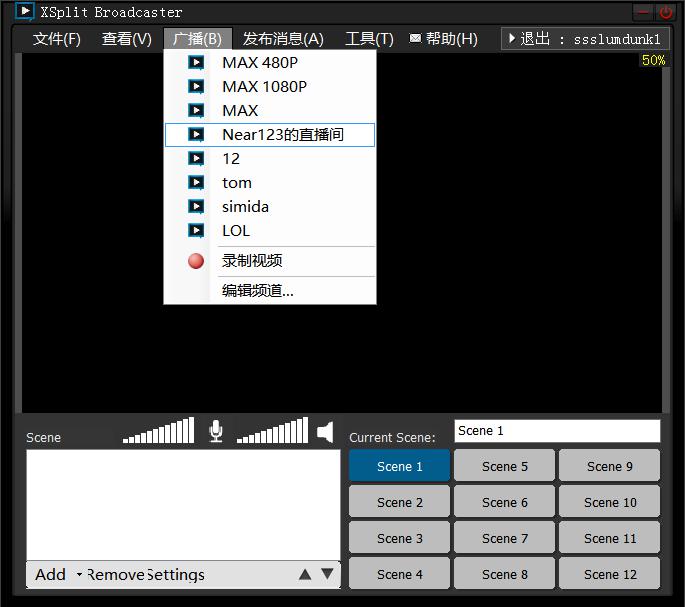Switch to Scene 12
Viewport: 685px width, 607px height.
(609, 574)
